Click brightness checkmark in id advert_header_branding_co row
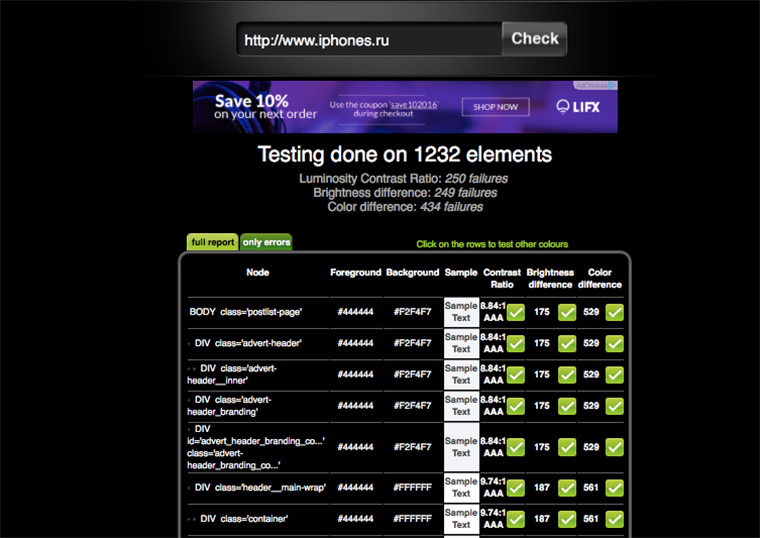Image resolution: width=760 pixels, height=538 pixels. 567,447
